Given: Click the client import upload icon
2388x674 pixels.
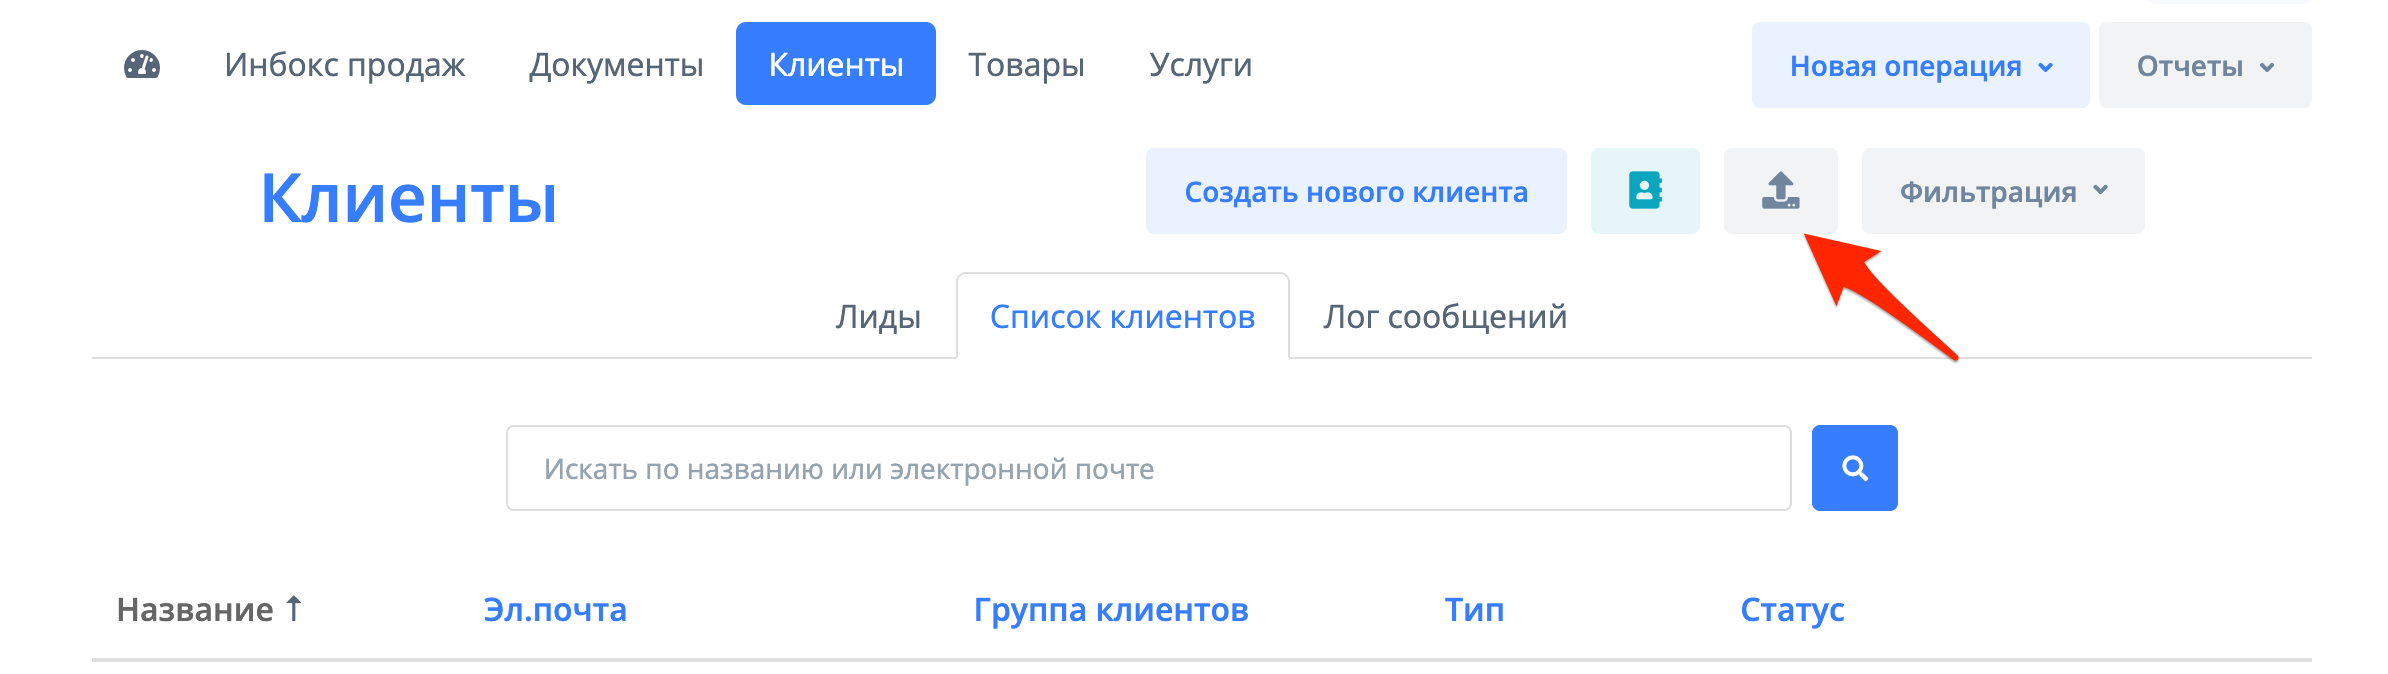Looking at the screenshot, I should pos(1781,191).
